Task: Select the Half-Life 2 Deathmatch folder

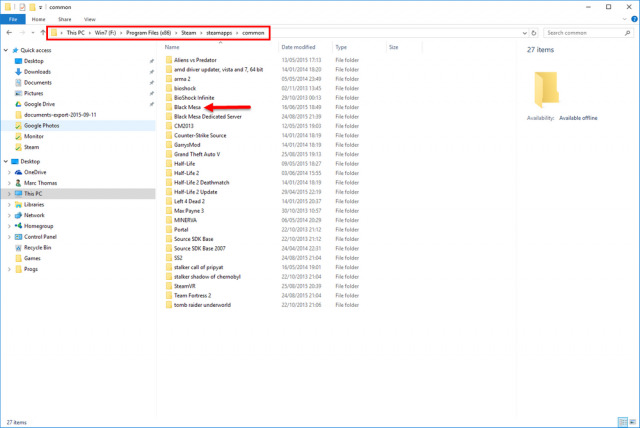Action: click(x=202, y=183)
